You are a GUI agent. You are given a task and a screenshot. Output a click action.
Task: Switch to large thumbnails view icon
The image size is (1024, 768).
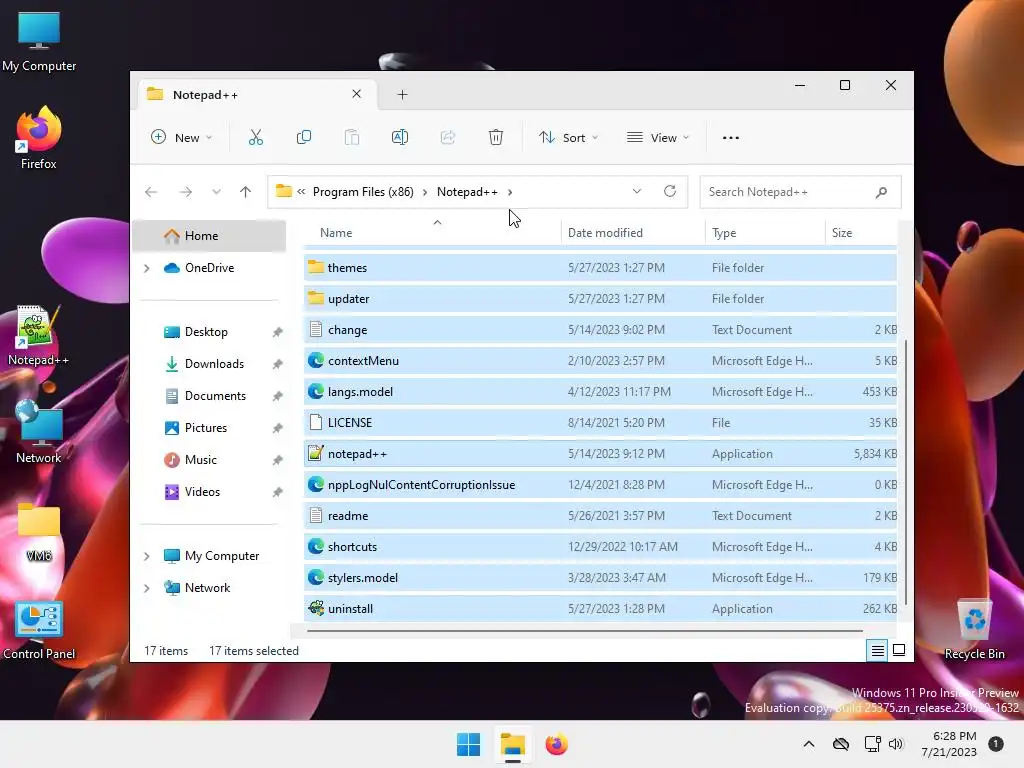click(x=899, y=650)
